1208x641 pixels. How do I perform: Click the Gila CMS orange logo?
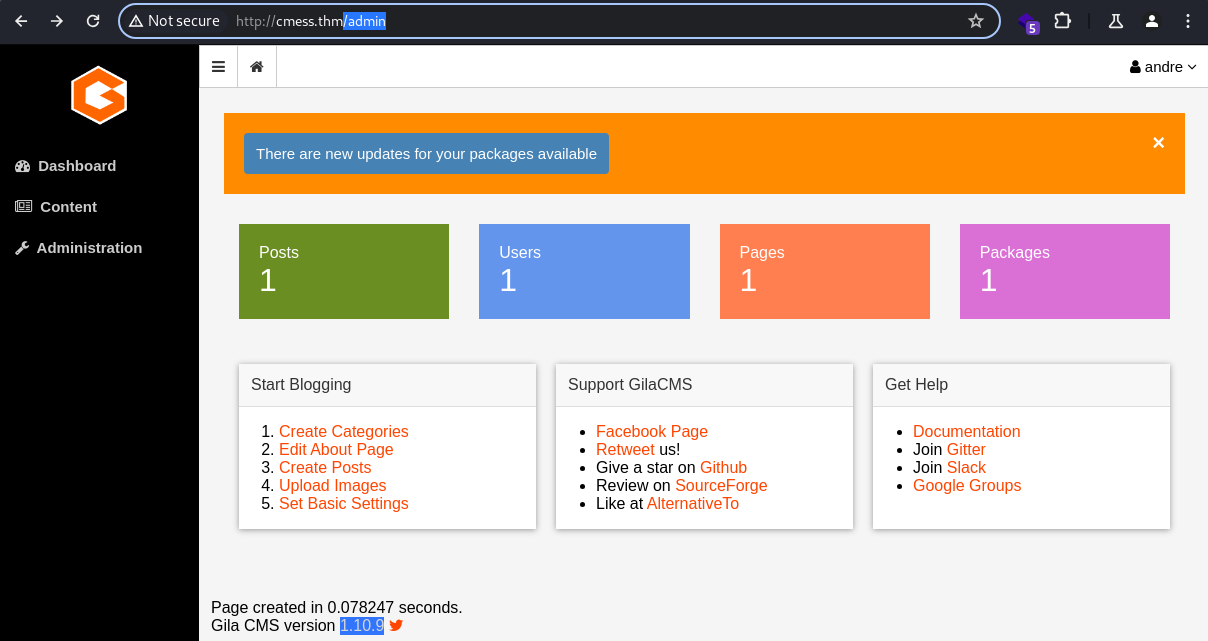pyautogui.click(x=99, y=95)
